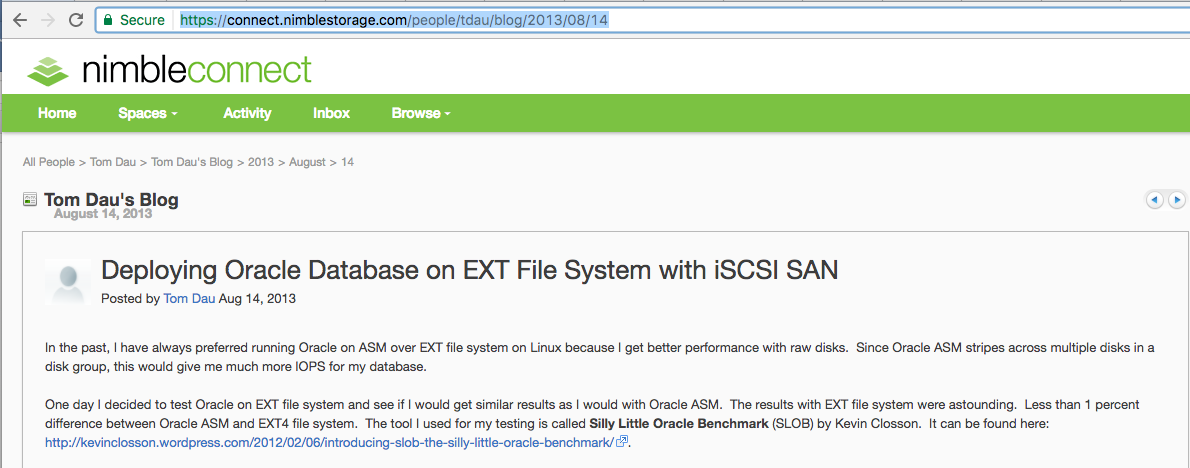Screen dimensions: 1190x468
Task: Reload the page with refresh icon
Action: click(76, 20)
